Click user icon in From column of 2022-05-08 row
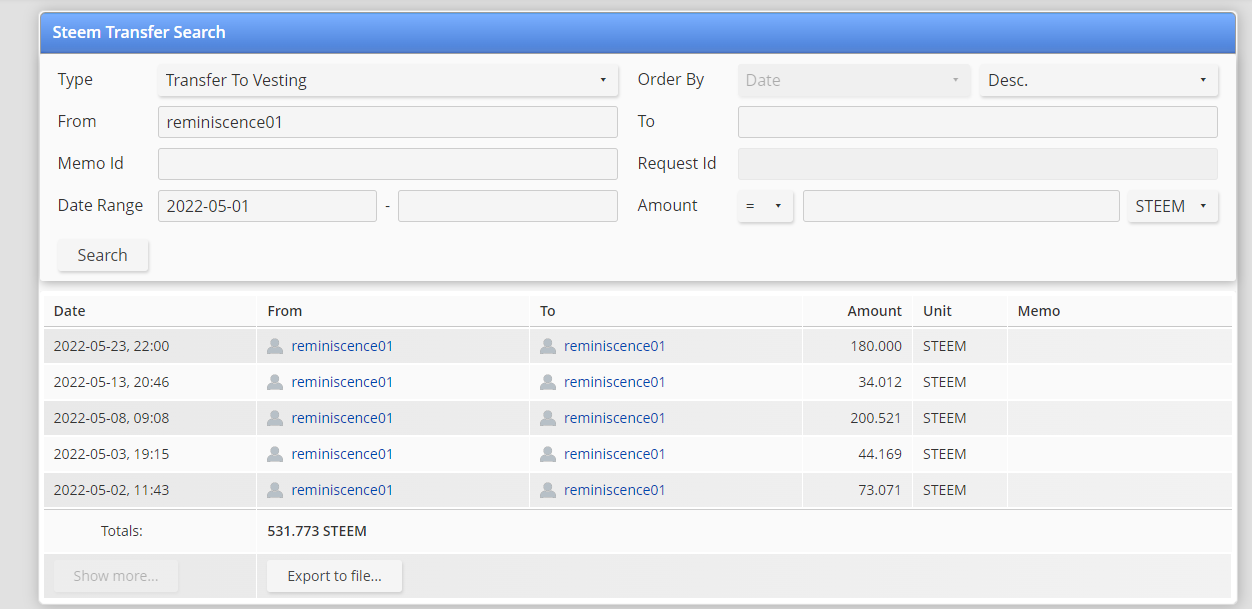Image resolution: width=1252 pixels, height=609 pixels. [x=275, y=418]
